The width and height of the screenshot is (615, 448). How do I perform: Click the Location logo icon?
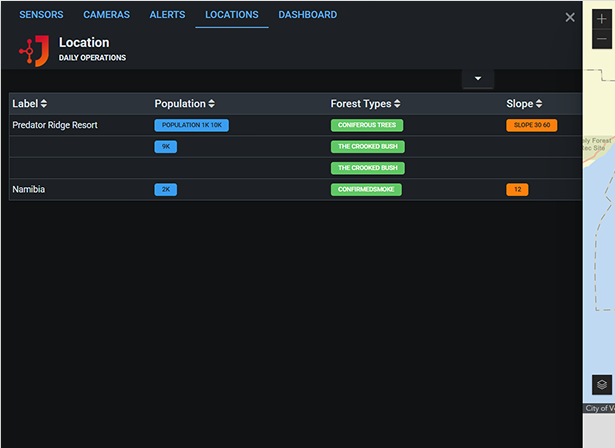(34, 50)
